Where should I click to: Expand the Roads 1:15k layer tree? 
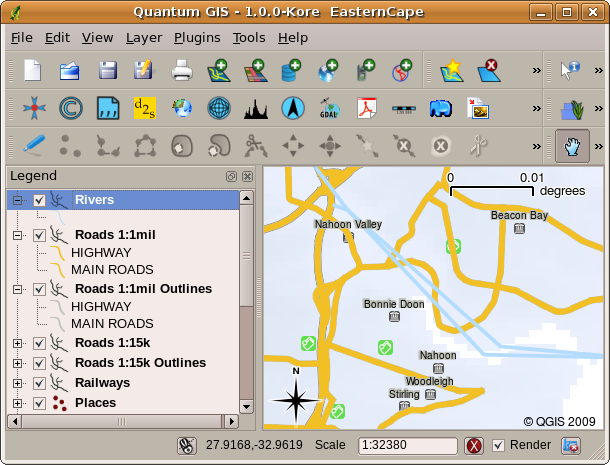pos(17,343)
